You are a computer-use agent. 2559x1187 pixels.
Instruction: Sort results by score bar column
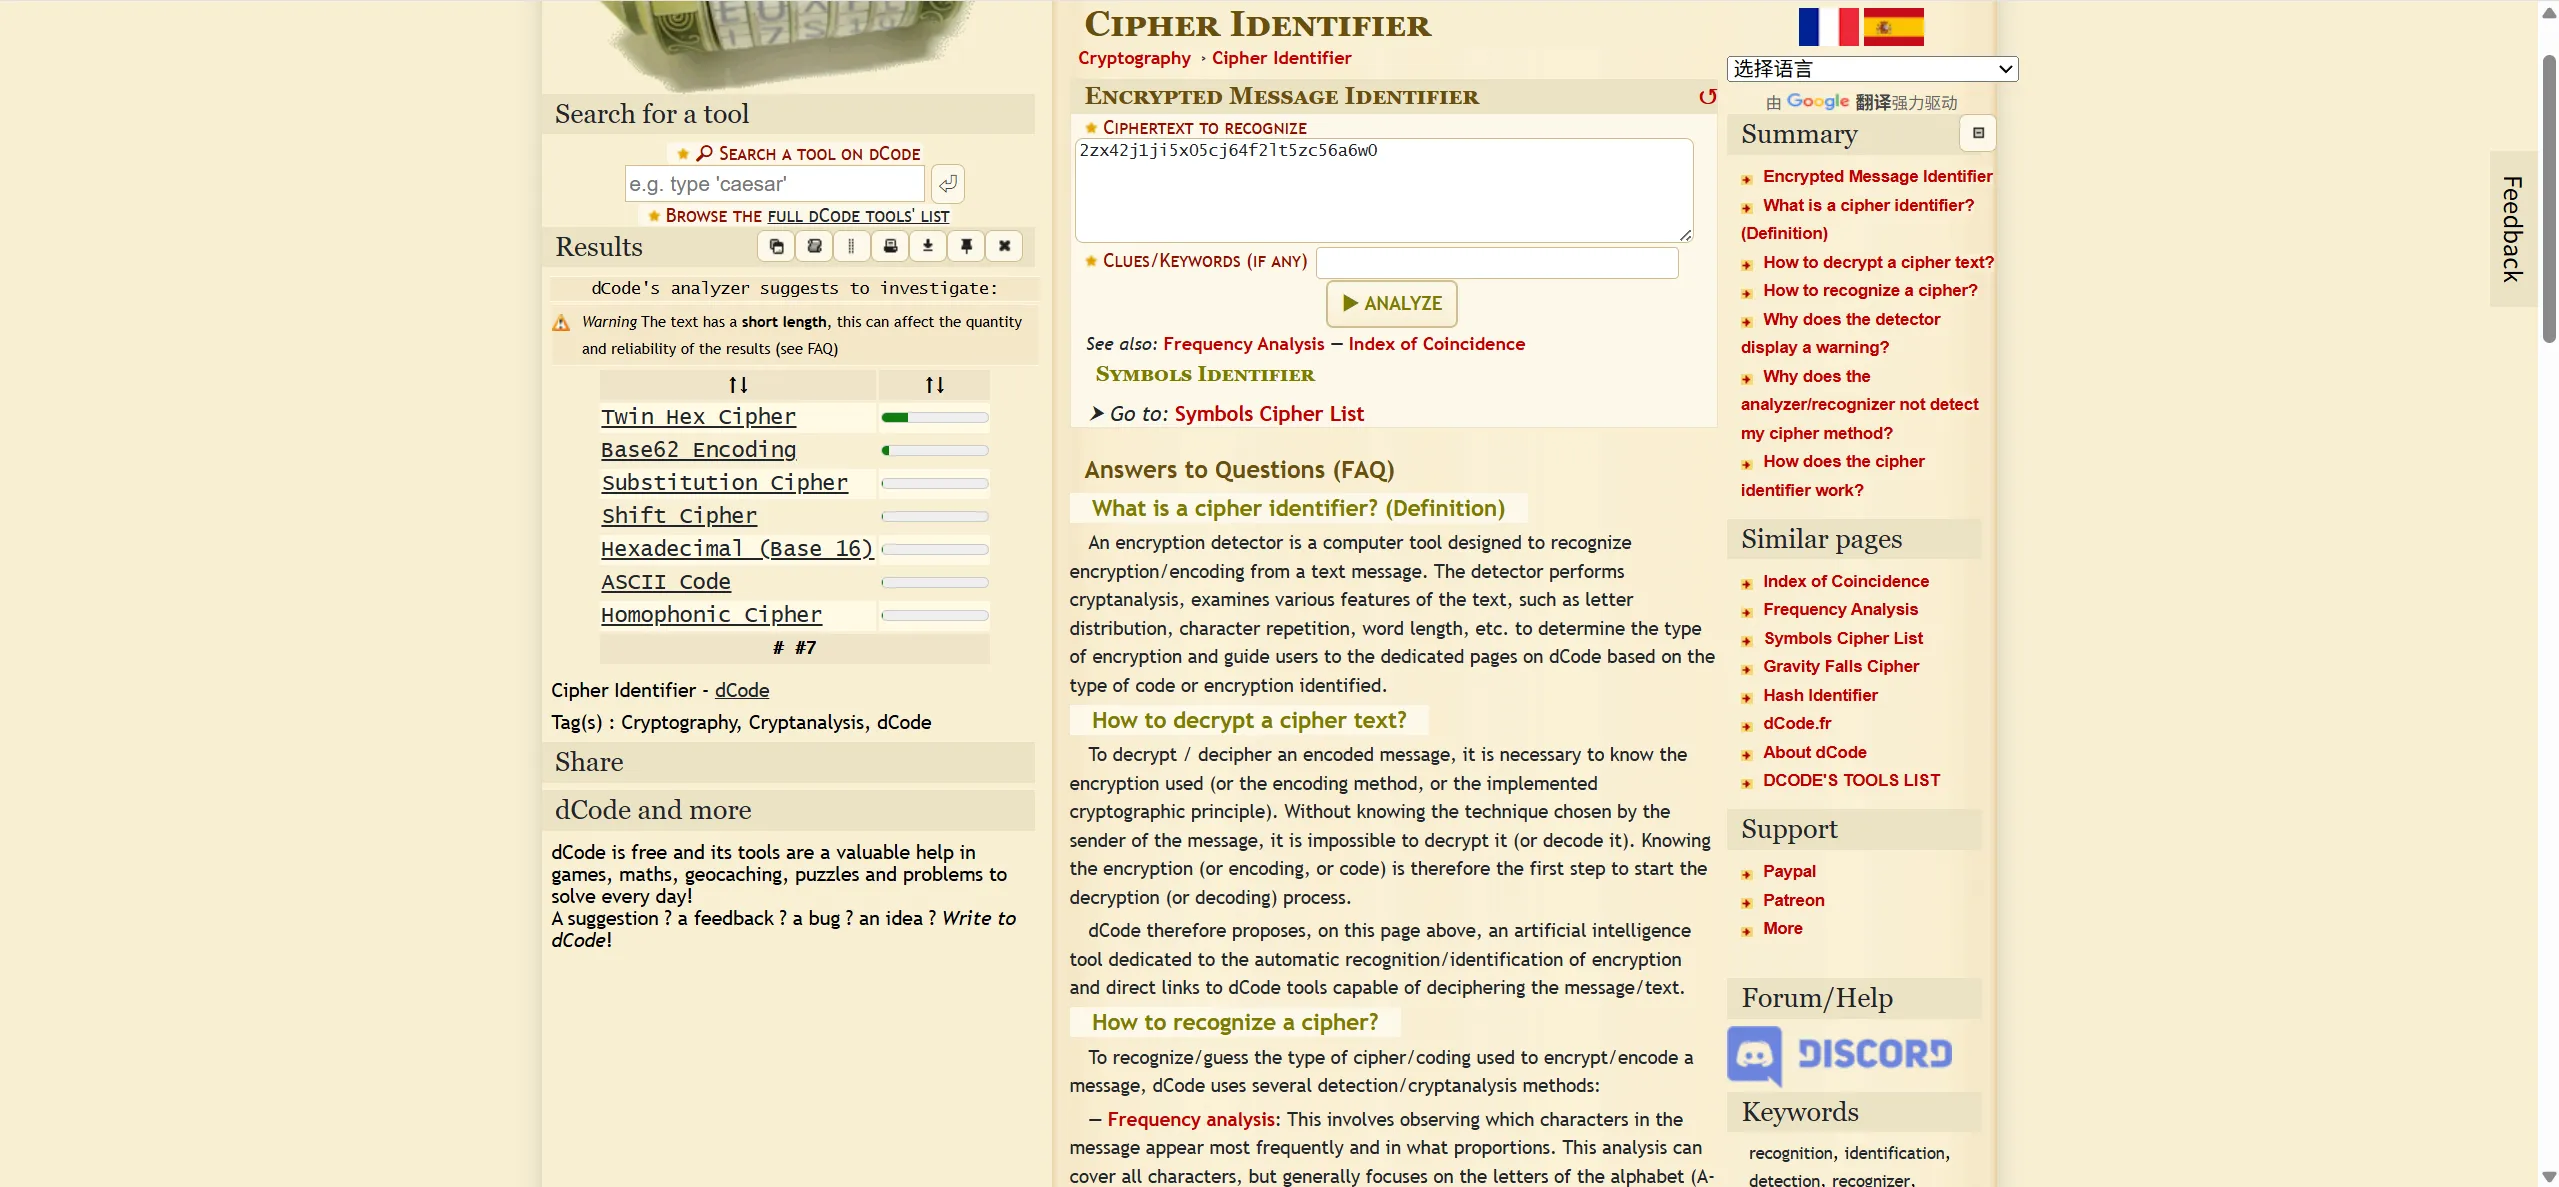[934, 385]
